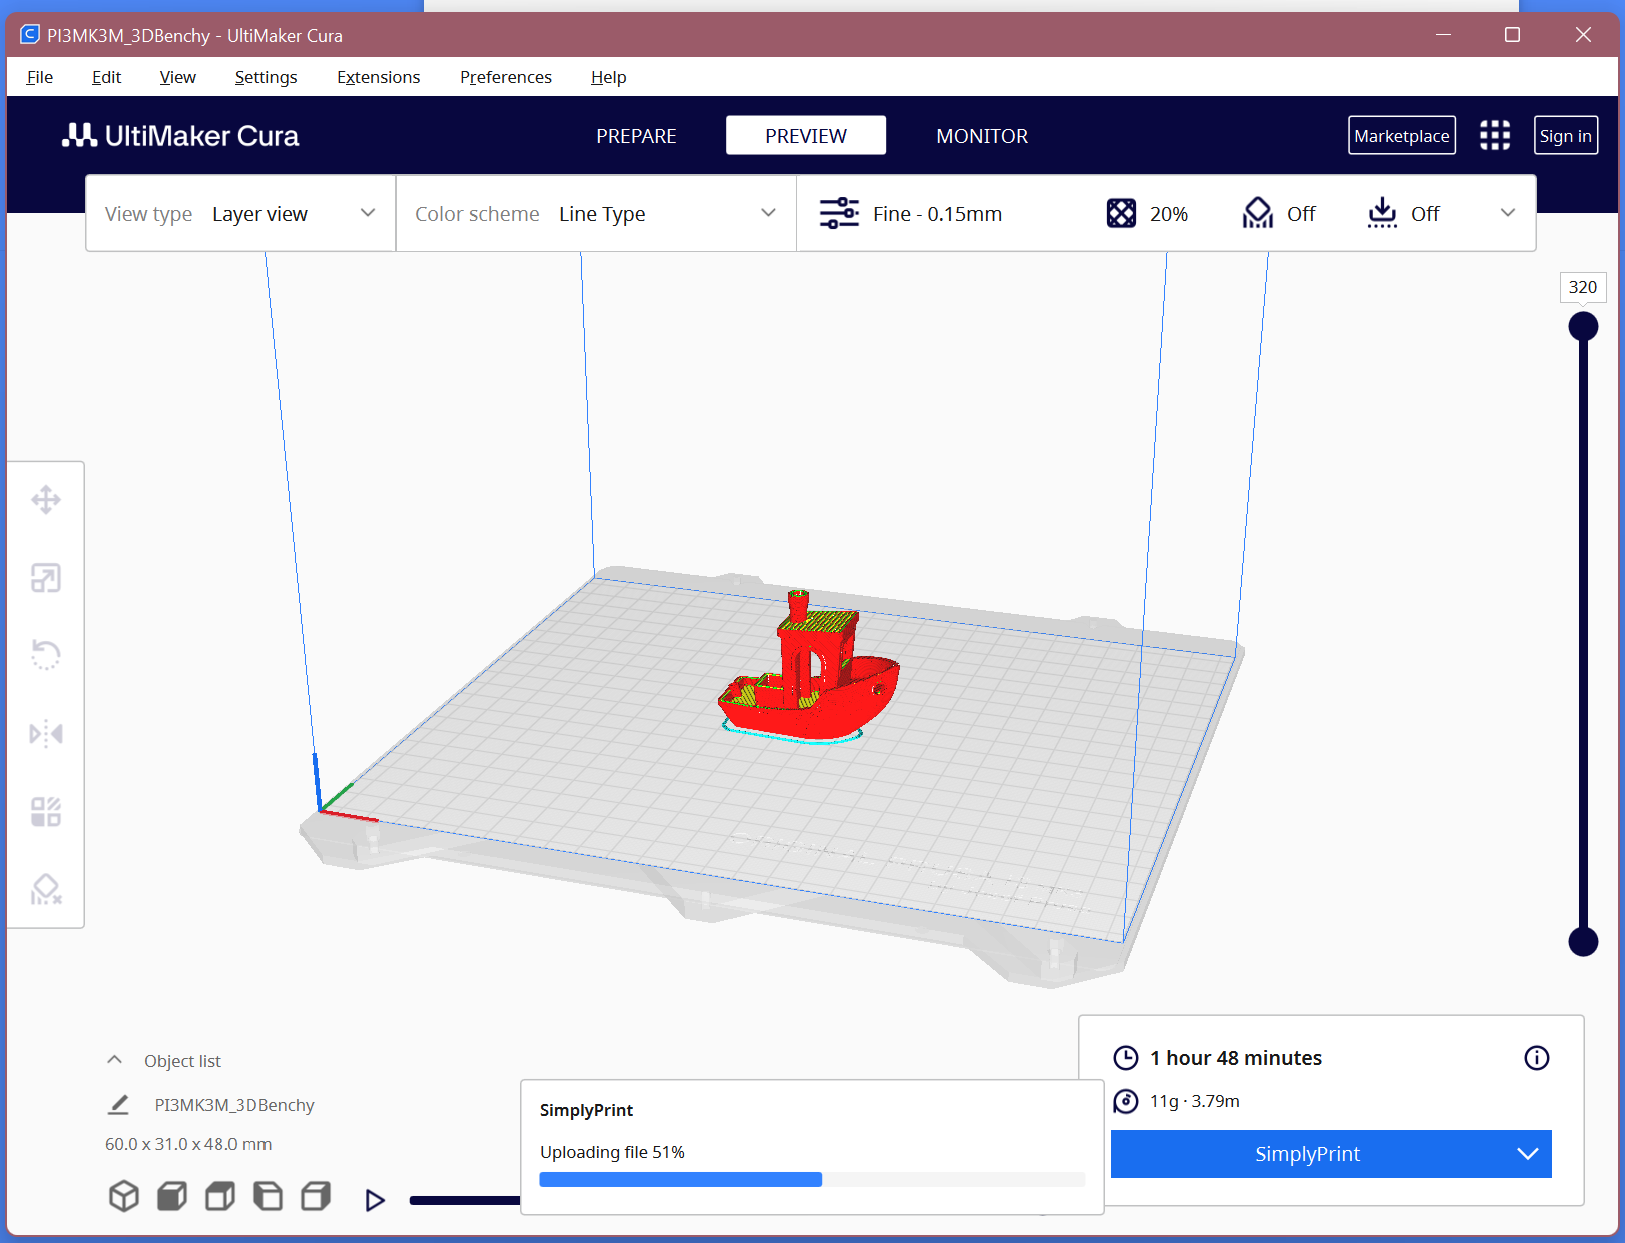Click the infill density 20% indicator

[1148, 213]
